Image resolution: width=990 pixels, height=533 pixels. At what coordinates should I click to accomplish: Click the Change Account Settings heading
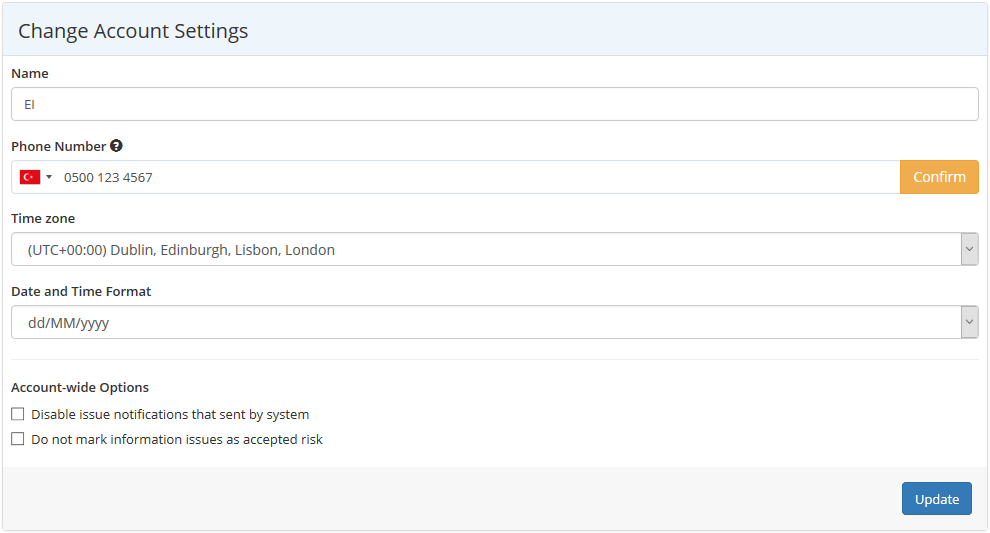tap(133, 31)
